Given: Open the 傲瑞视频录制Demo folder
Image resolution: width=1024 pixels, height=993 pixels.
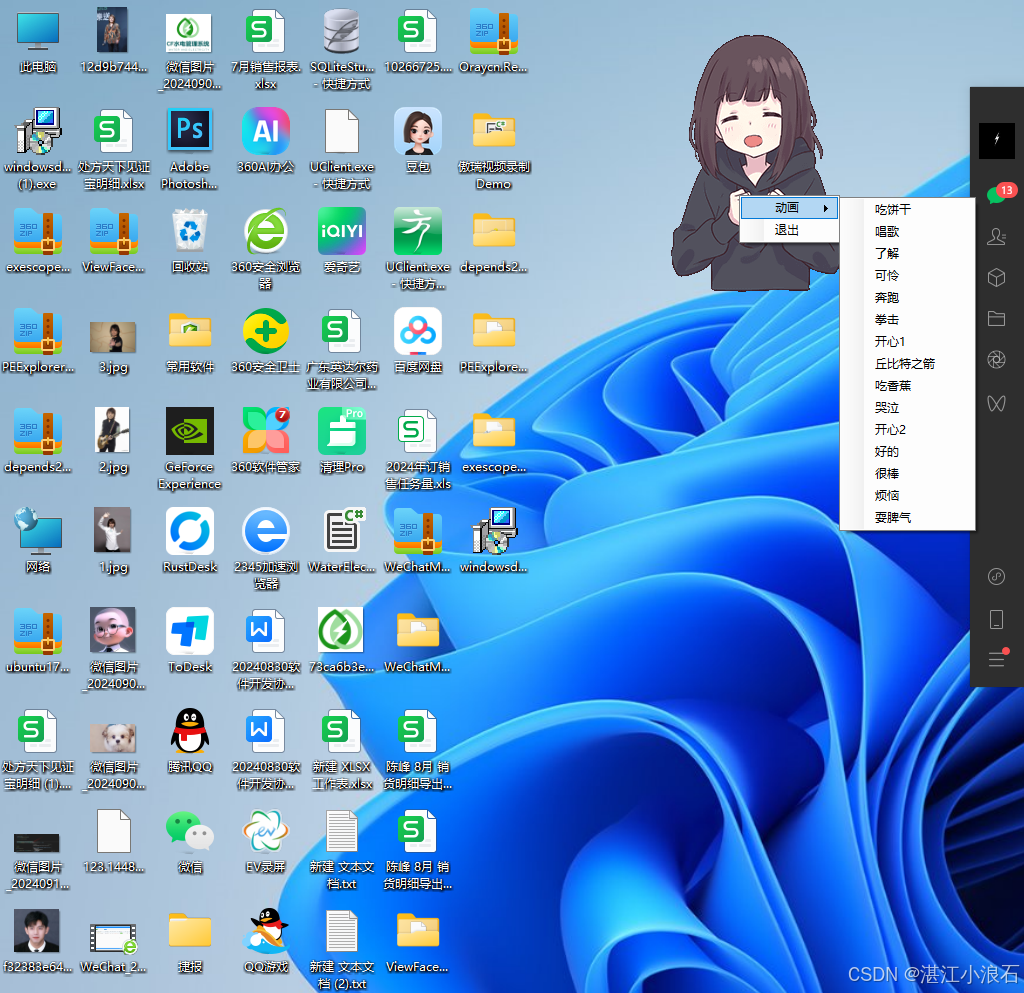Looking at the screenshot, I should [494, 131].
